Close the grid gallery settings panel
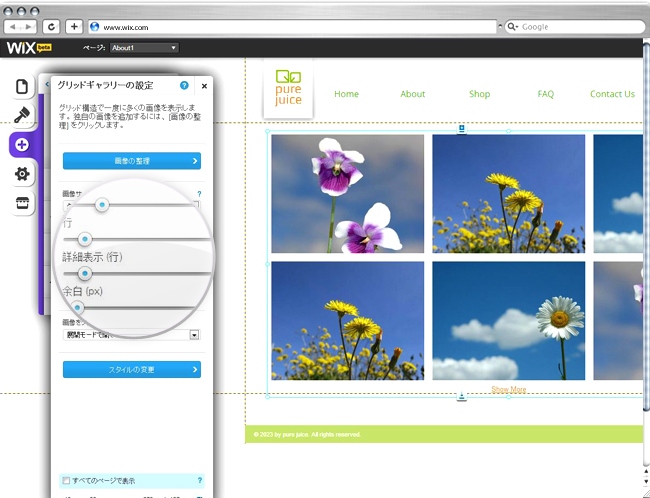Viewport: 650px width, 498px height. coord(204,86)
